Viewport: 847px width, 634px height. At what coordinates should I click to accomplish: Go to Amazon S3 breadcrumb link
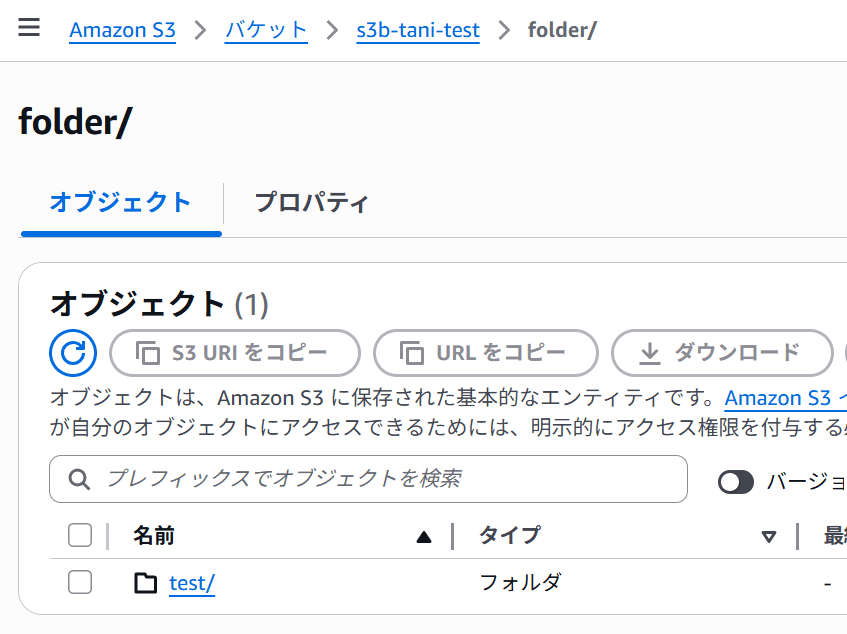(122, 30)
